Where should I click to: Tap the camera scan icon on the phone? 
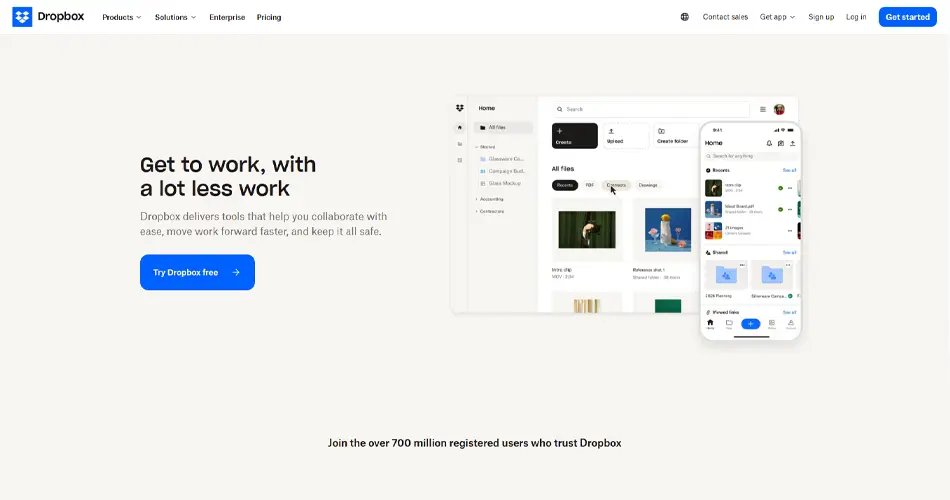(780, 143)
